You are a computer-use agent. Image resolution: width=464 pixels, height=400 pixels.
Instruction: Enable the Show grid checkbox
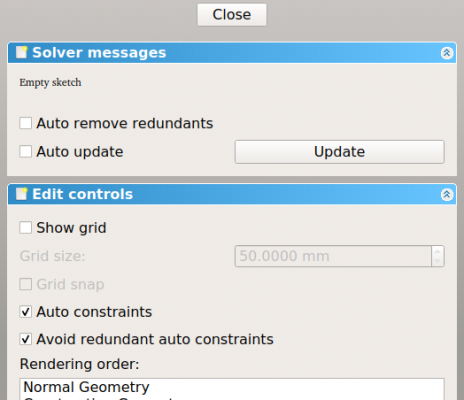26,228
